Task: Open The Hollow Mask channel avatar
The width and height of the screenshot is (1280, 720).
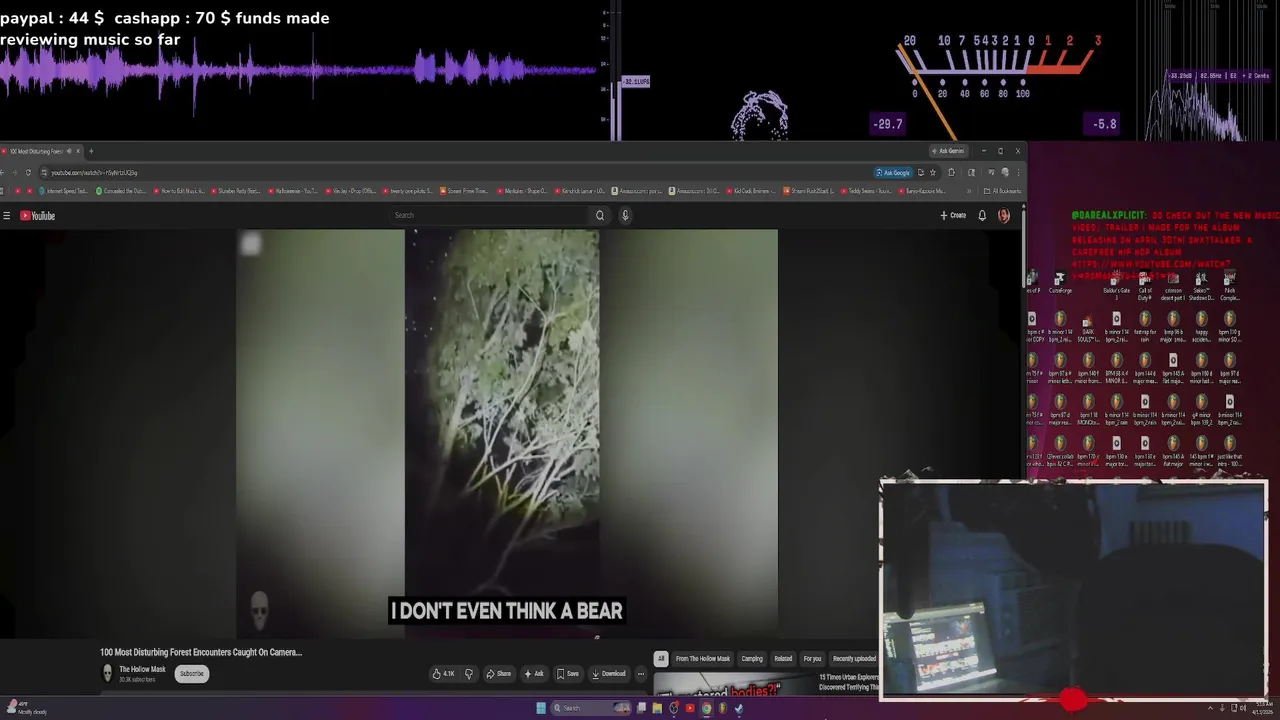Action: pyautogui.click(x=107, y=673)
